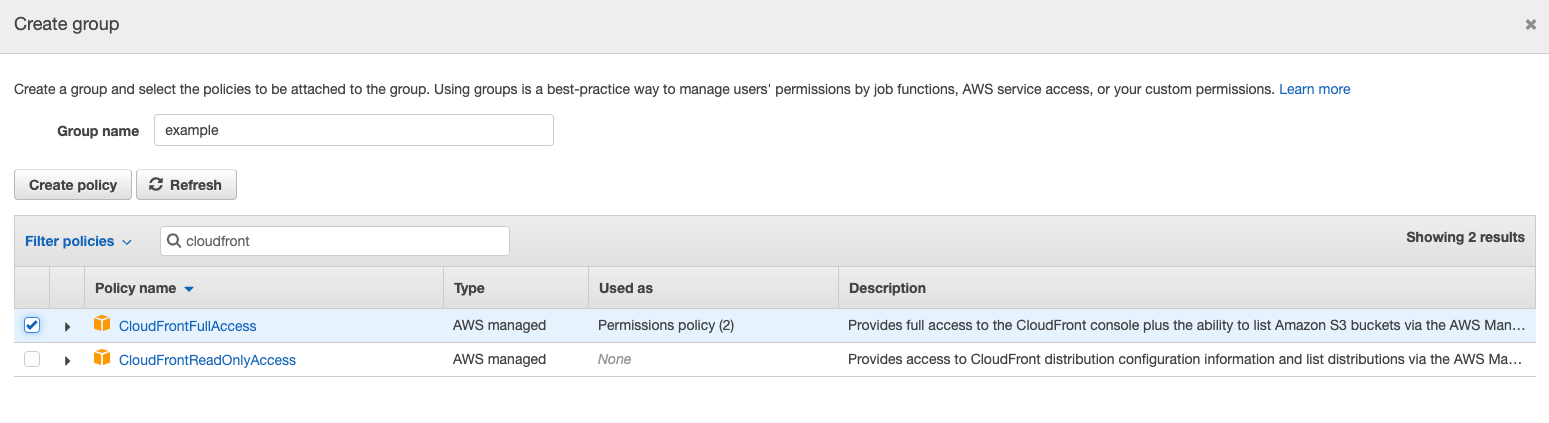Image resolution: width=1549 pixels, height=423 pixels.
Task: Click the Policy name sort arrow
Action: tap(189, 289)
